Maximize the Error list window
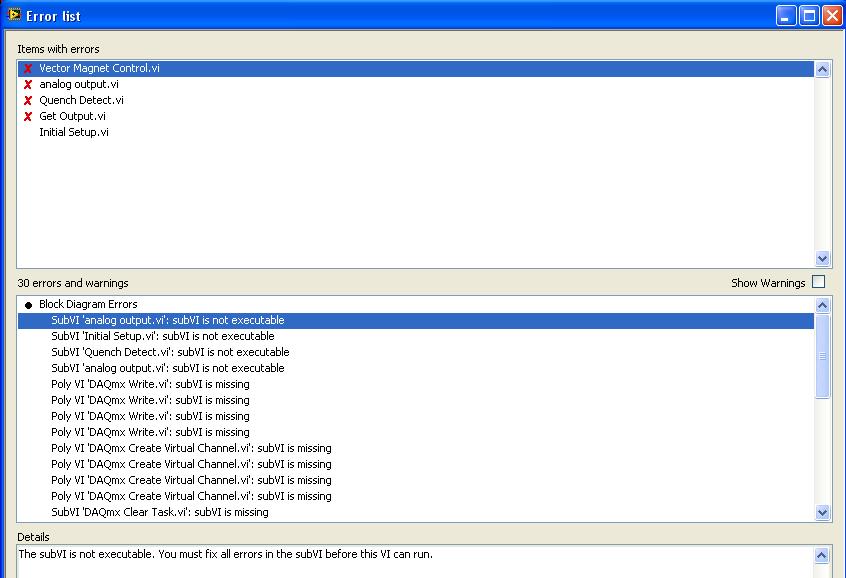Screen dimensions: 846x578 click(809, 16)
